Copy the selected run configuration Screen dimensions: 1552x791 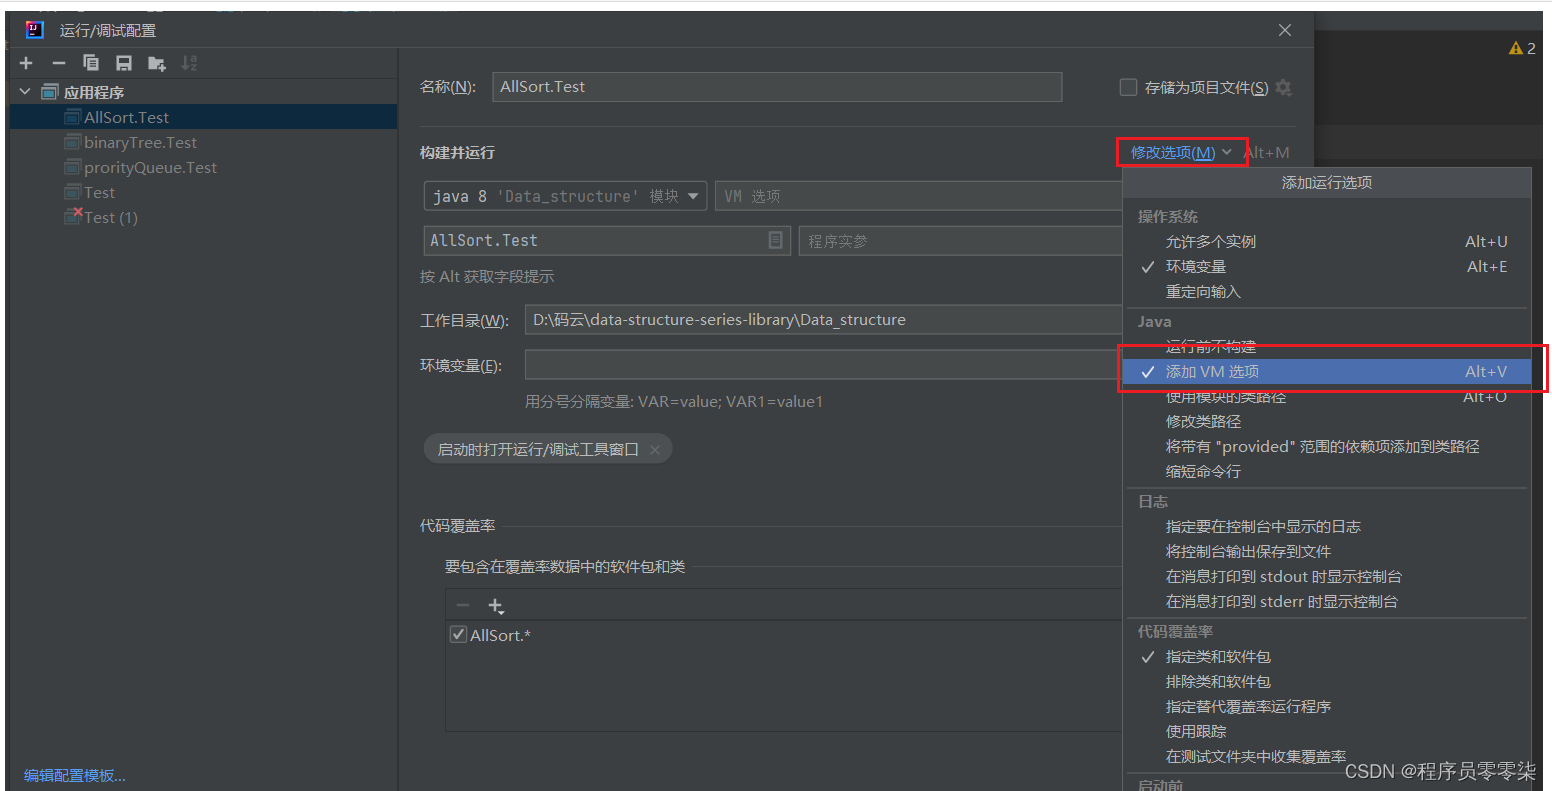click(x=91, y=63)
